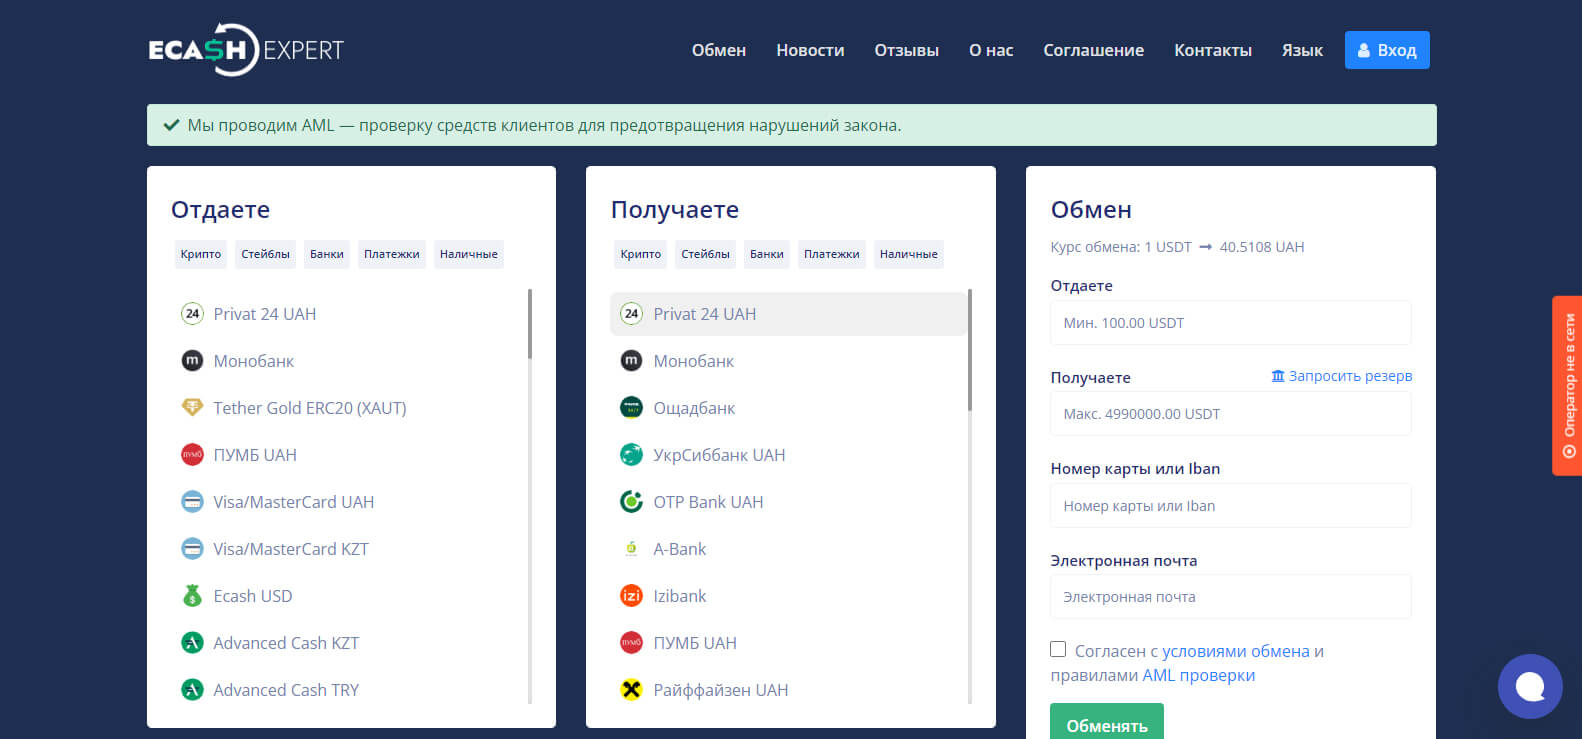The width and height of the screenshot is (1582, 739).
Task: Click Visa/MasterCard UAH card icon
Action: tap(192, 502)
